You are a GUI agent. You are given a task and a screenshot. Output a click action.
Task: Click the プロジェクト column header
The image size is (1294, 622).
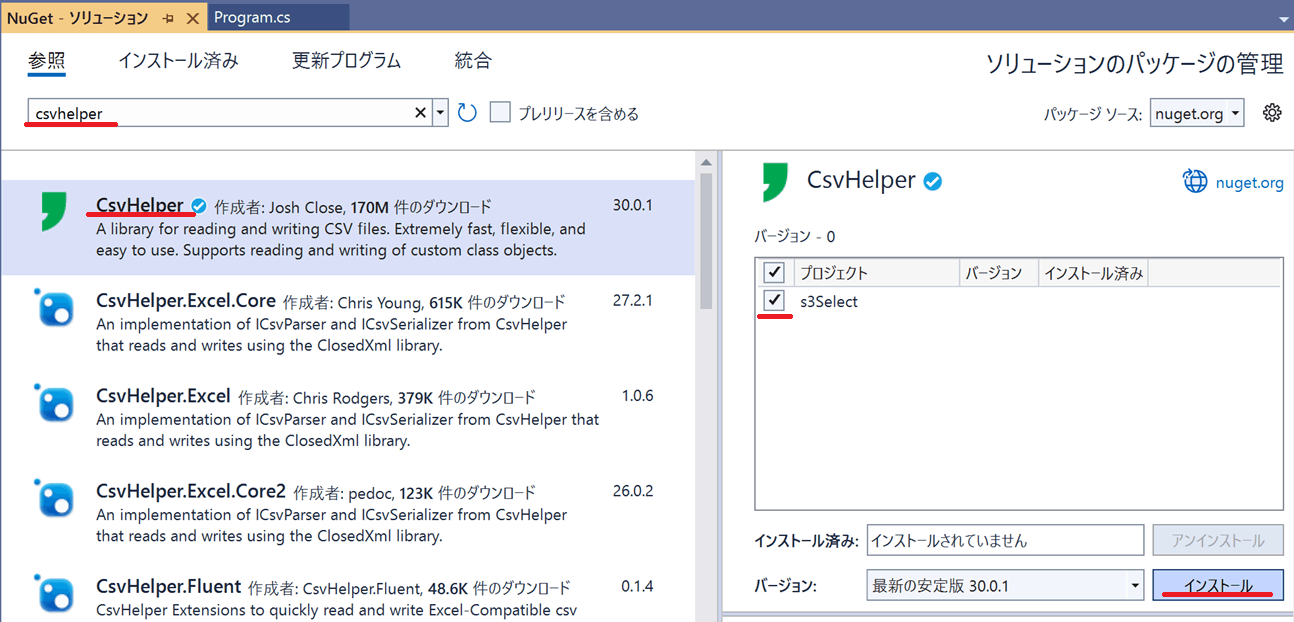tap(877, 272)
